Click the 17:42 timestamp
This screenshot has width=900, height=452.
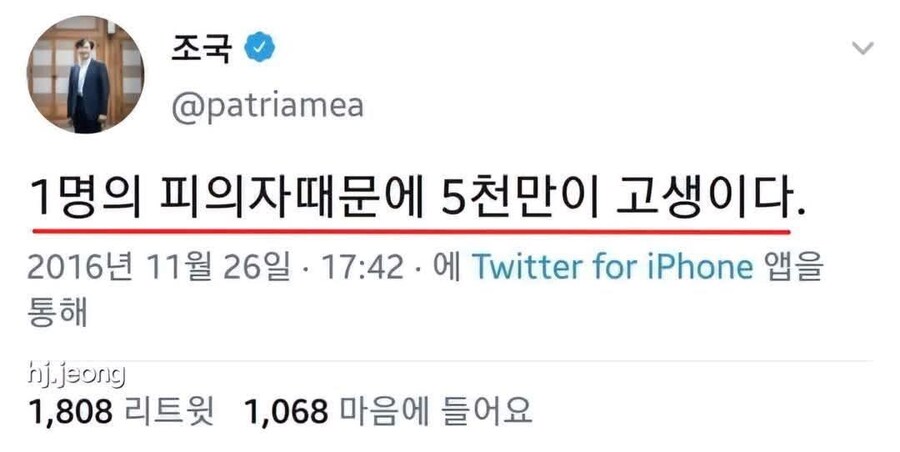click(362, 268)
